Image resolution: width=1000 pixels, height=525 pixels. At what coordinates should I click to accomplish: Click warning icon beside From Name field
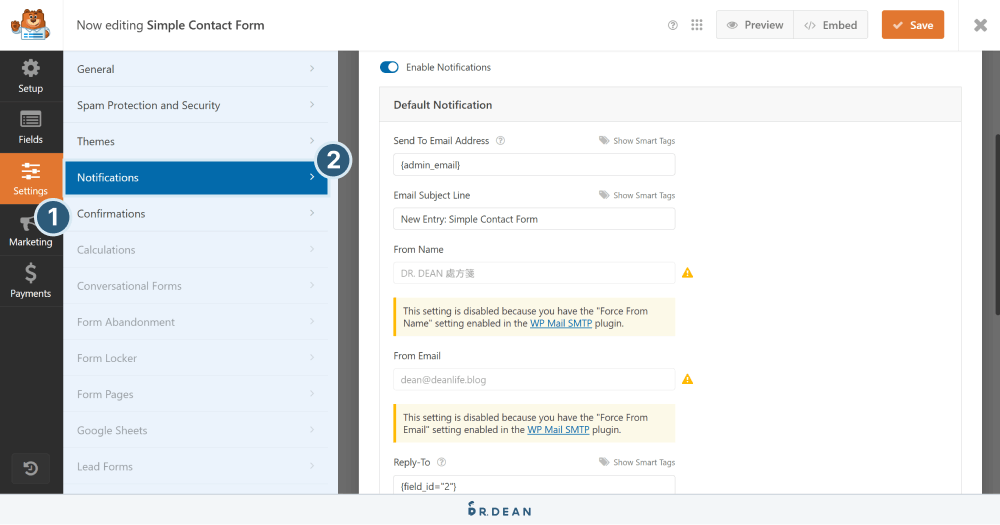coord(688,272)
